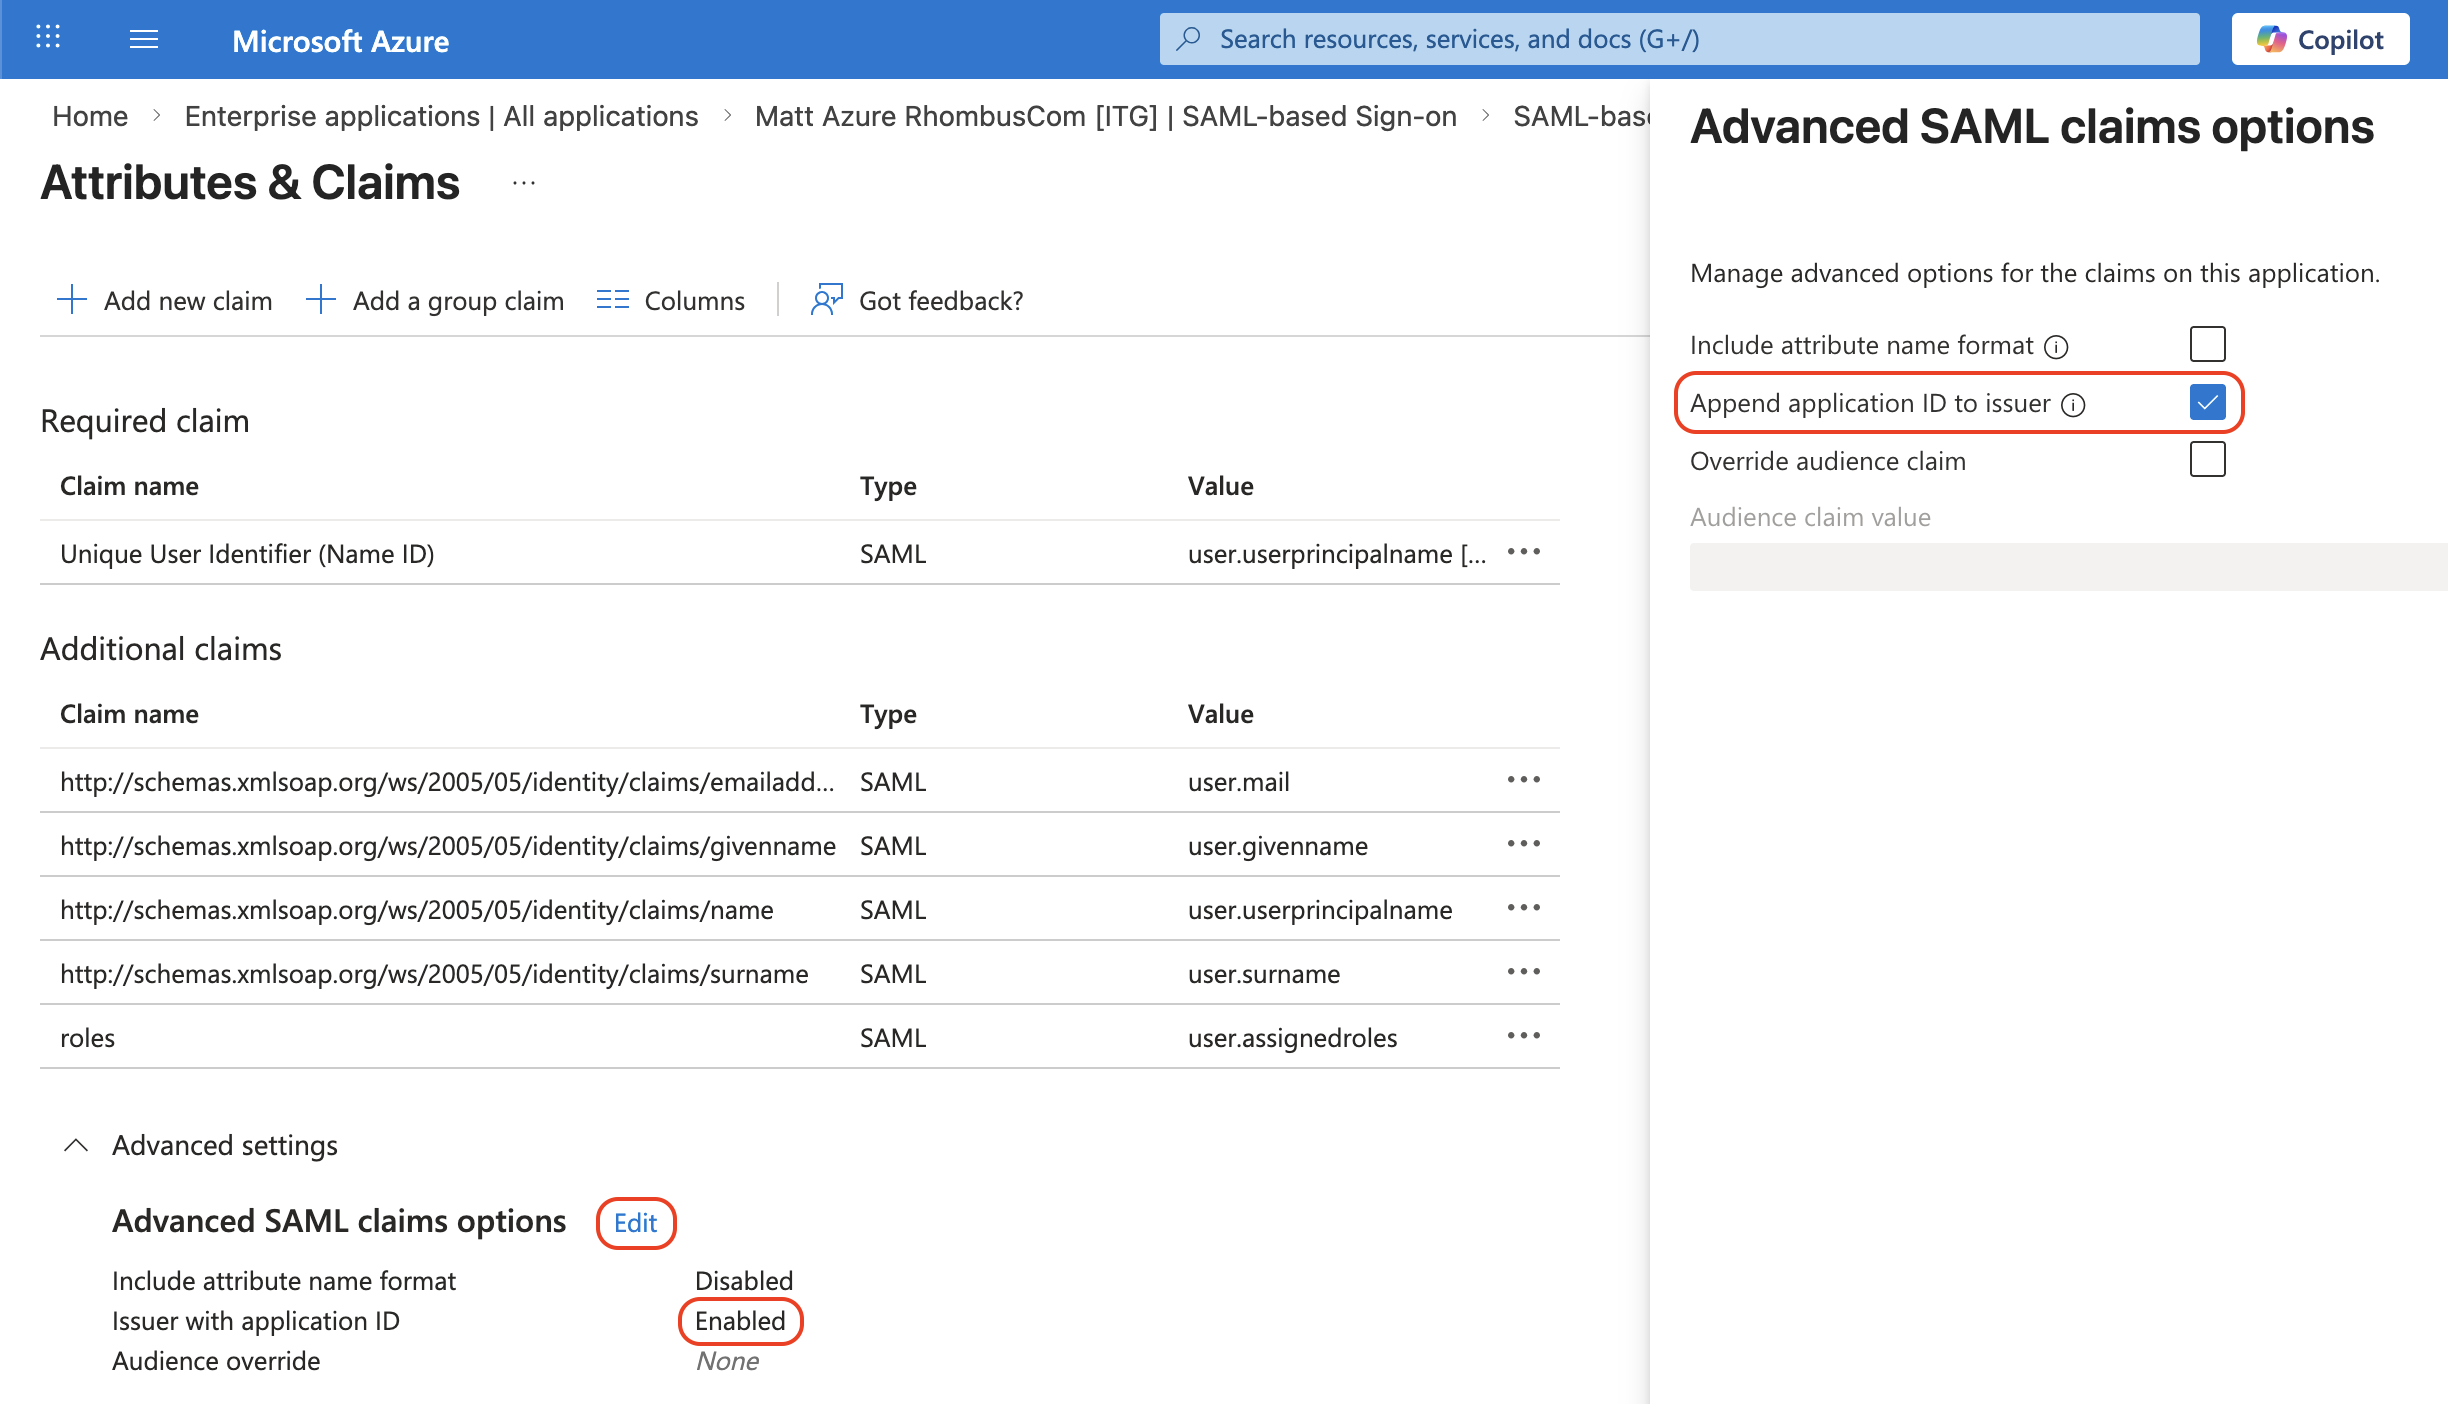2448x1404 pixels.
Task: Open row menu for the claims/name row
Action: (x=1524, y=908)
